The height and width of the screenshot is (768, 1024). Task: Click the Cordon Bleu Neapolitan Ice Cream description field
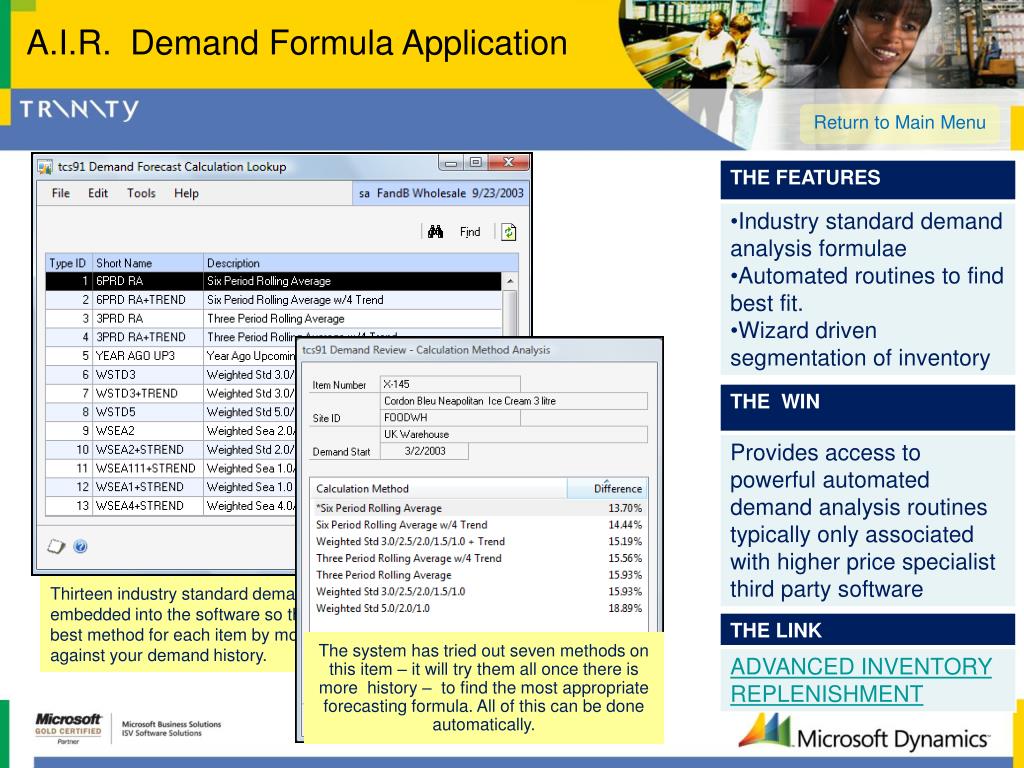513,401
